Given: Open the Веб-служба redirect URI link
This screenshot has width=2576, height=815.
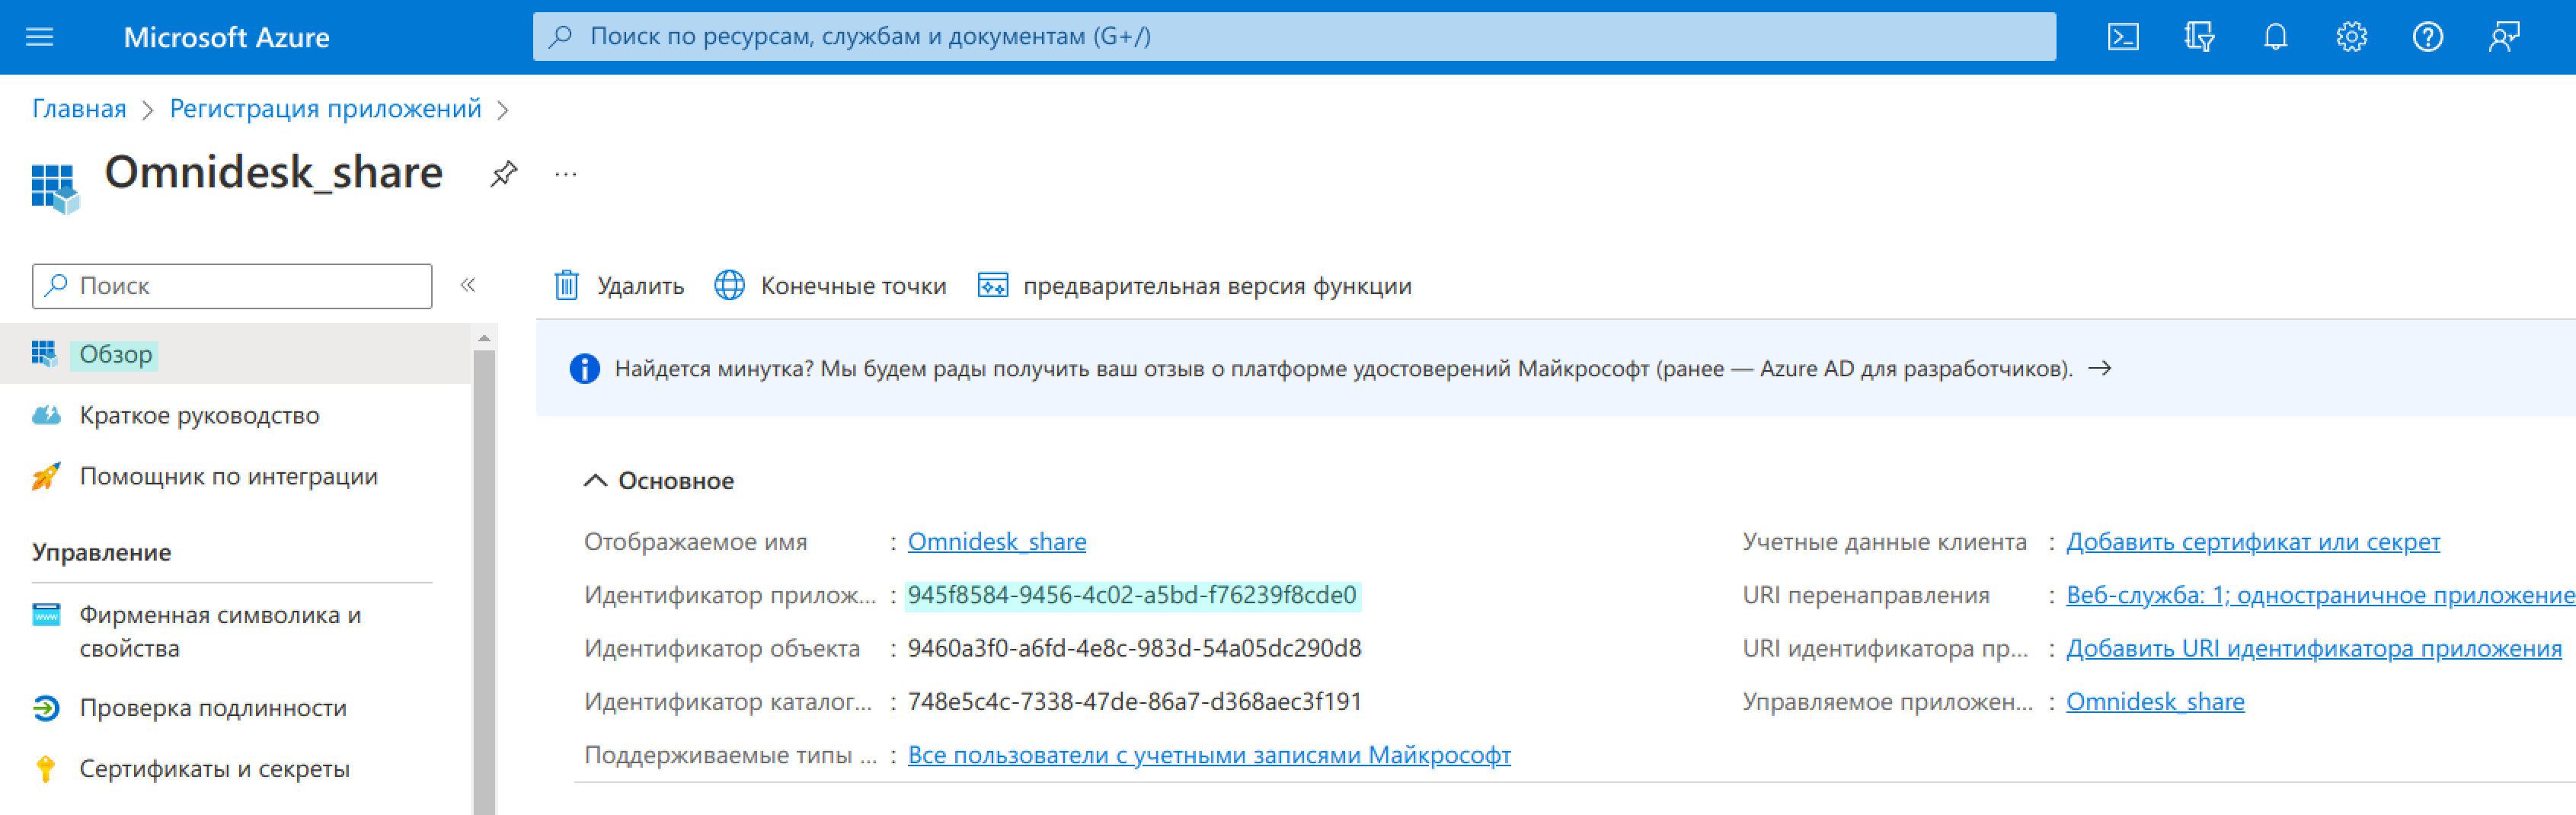Looking at the screenshot, I should pos(2320,595).
